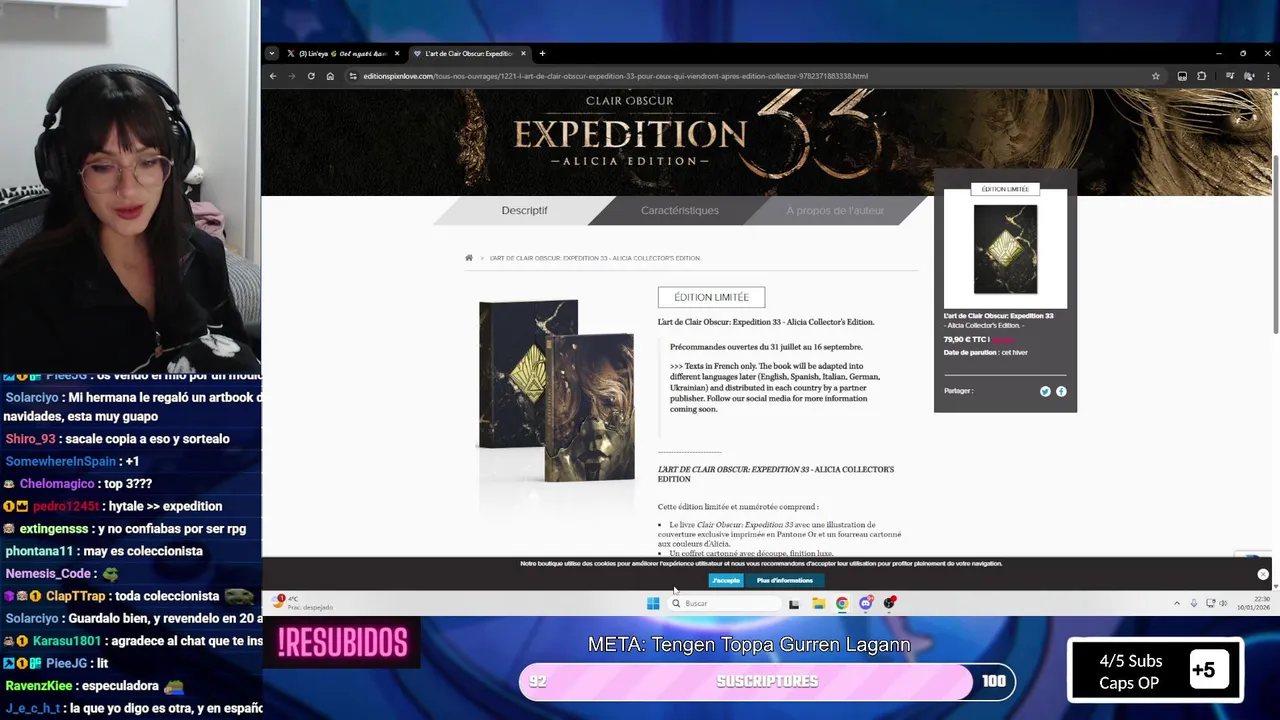This screenshot has height=720, width=1280.
Task: Open the weather widget on the taskbar
Action: [x=302, y=603]
